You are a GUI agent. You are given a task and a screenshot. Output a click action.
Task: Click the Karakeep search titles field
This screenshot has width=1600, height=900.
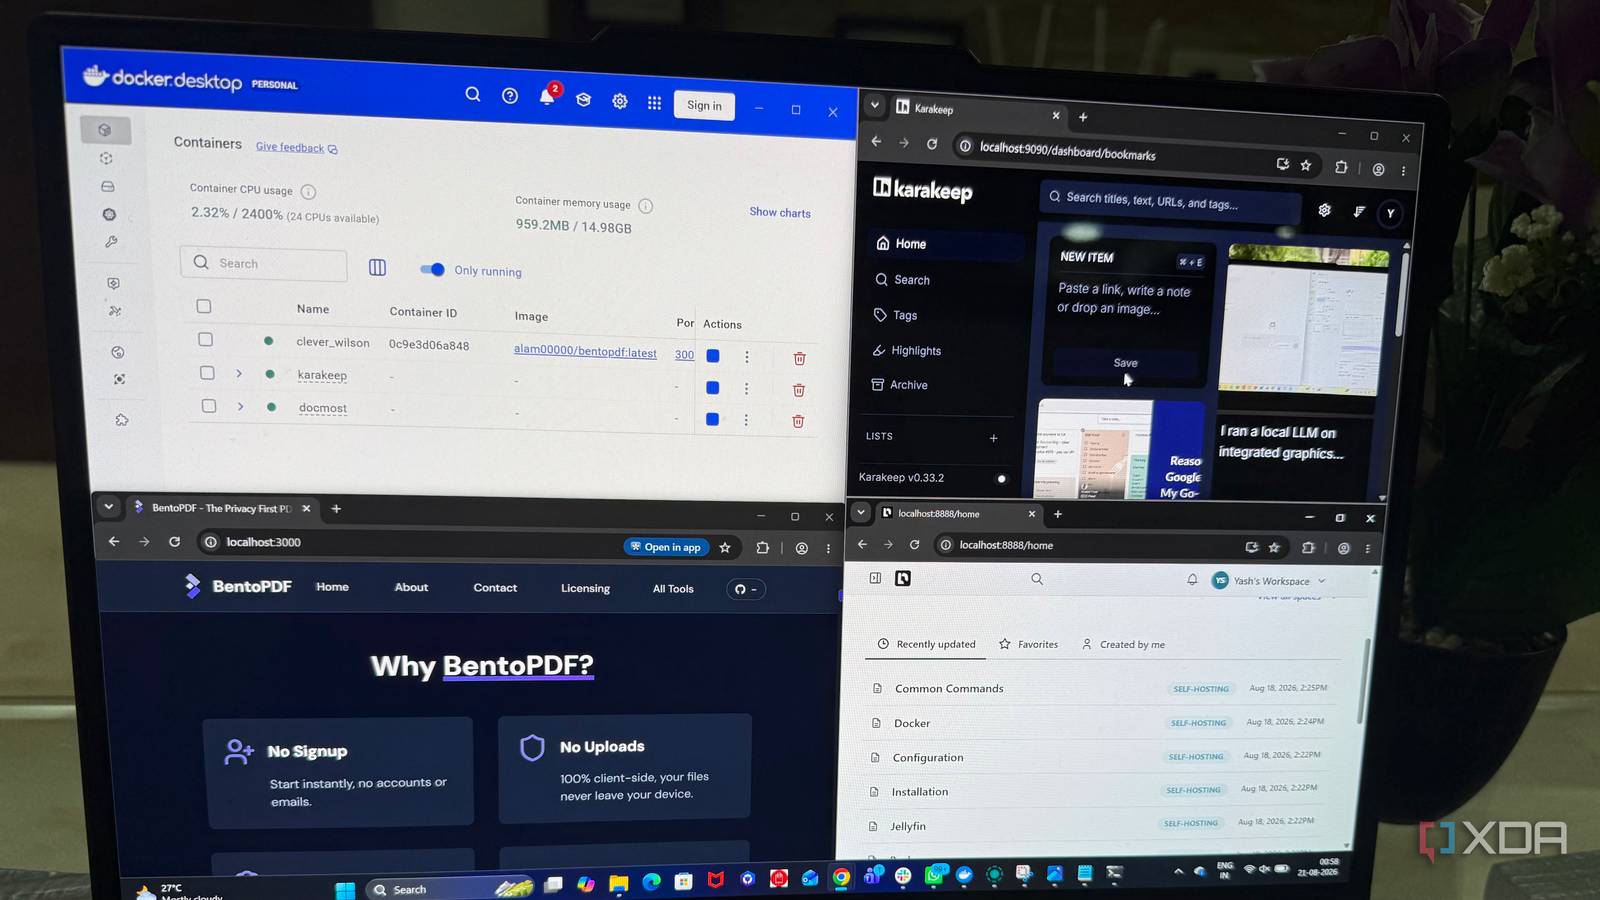(1170, 201)
